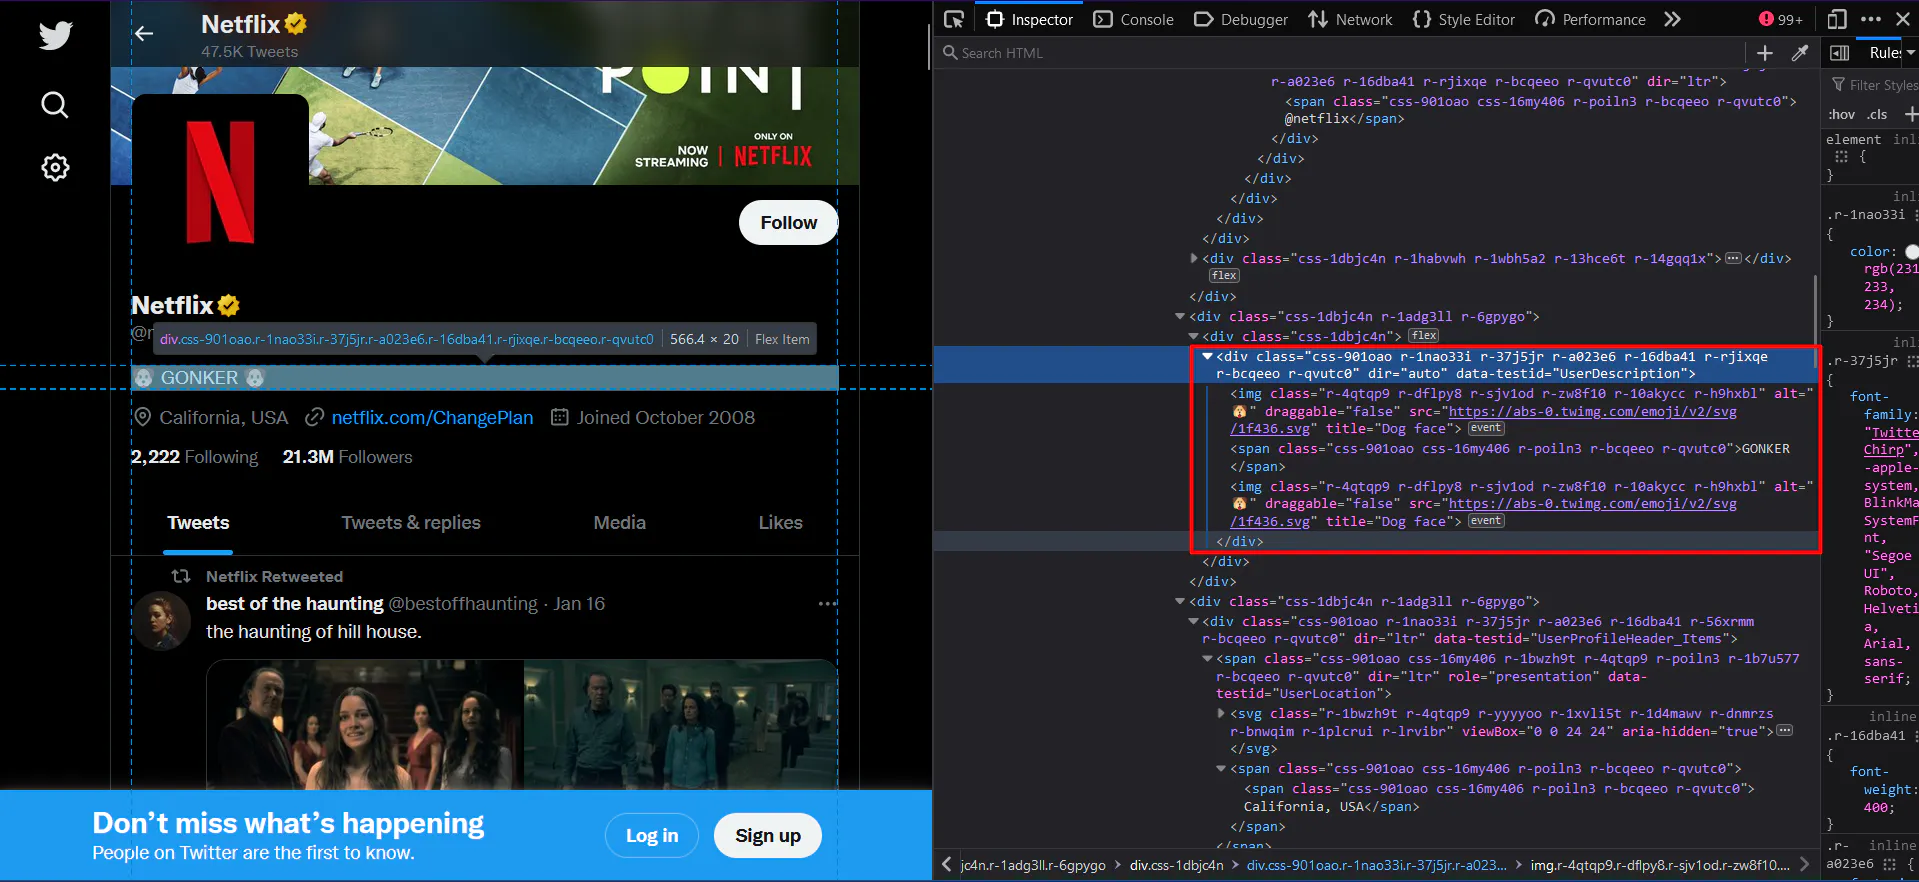Toggle flex badge beside css-1dbjc4n div
This screenshot has width=1919, height=882.
point(1424,336)
